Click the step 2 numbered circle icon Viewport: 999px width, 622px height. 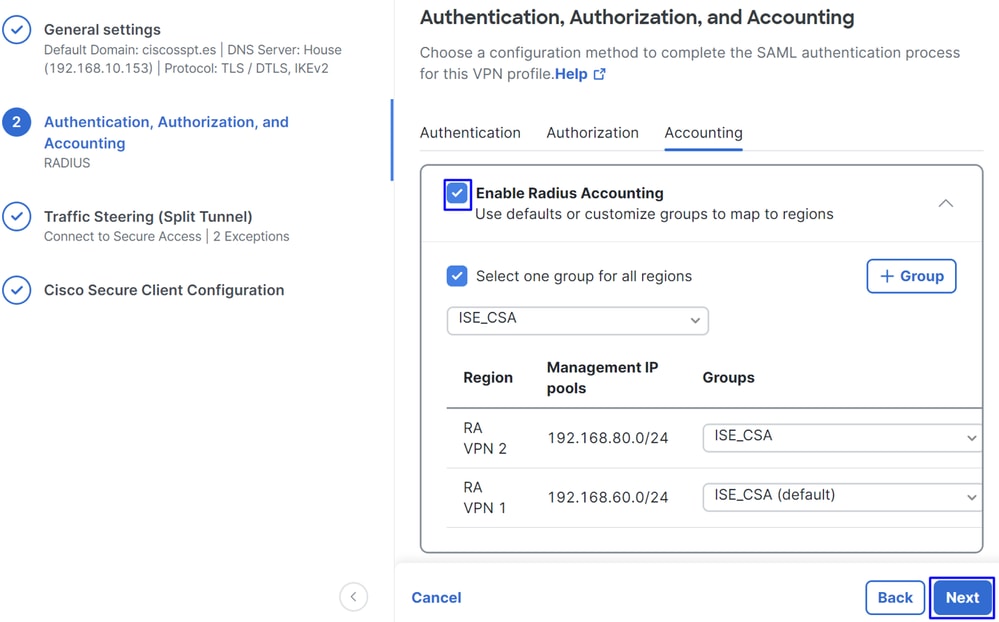pos(17,122)
